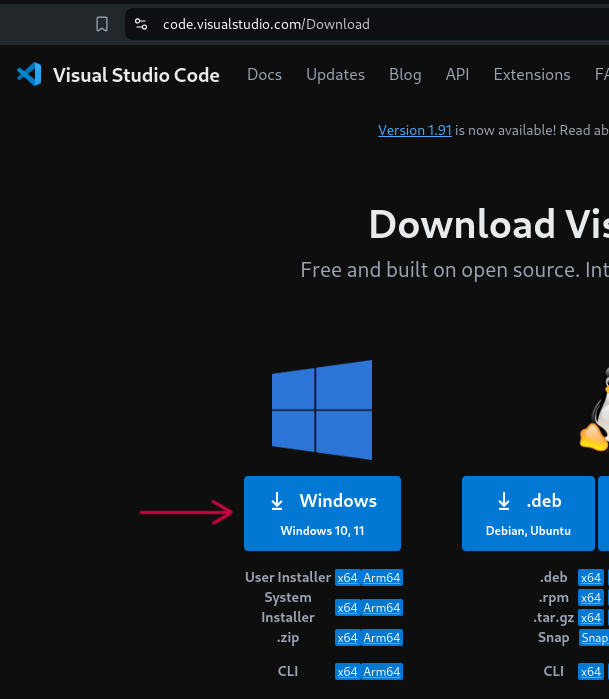Click the Visual Studio Code logo icon
Image resolution: width=609 pixels, height=699 pixels.
(x=29, y=74)
